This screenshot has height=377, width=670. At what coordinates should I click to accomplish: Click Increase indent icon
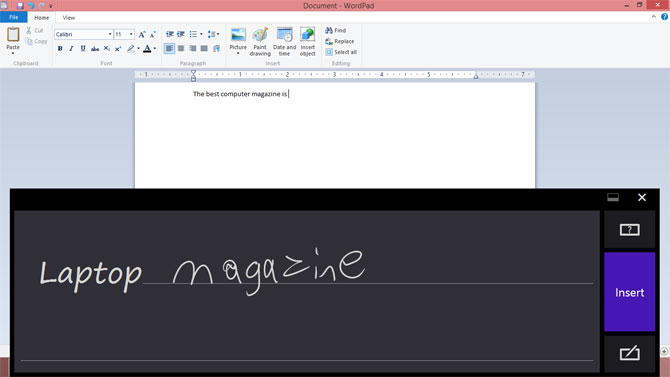(181, 34)
